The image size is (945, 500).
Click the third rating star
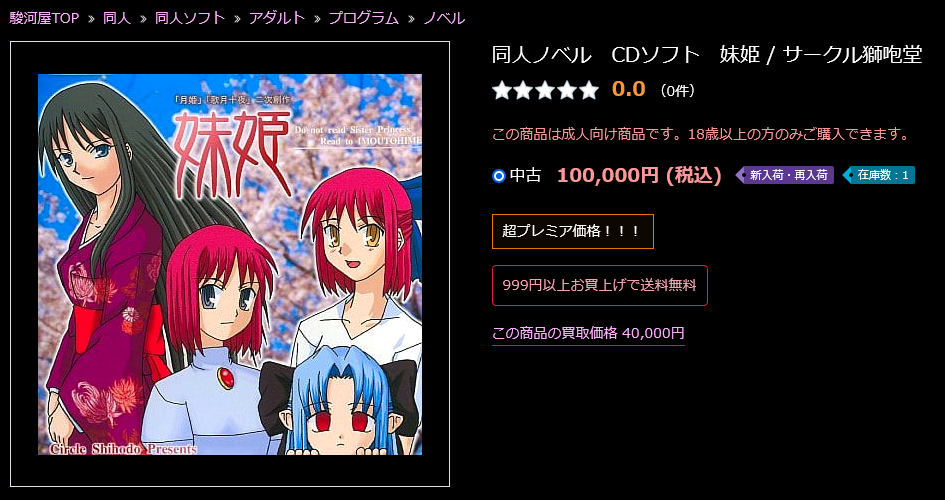click(x=545, y=90)
